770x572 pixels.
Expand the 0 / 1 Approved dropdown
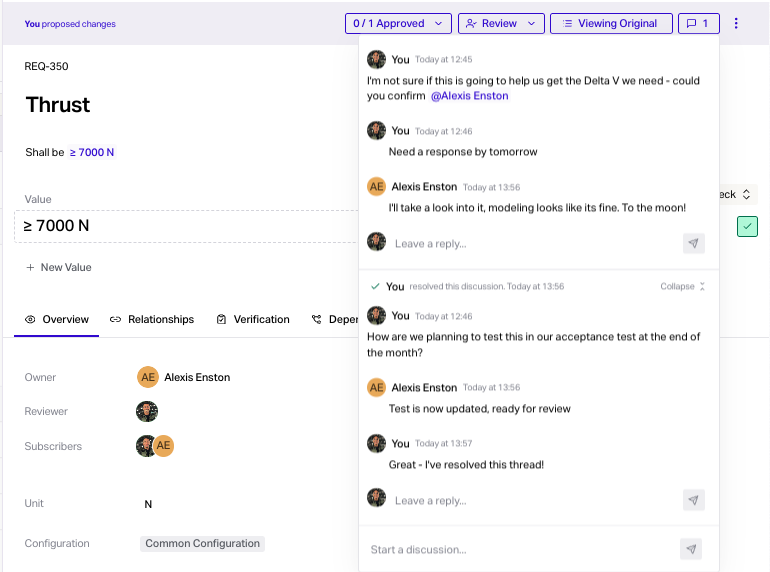click(x=398, y=23)
